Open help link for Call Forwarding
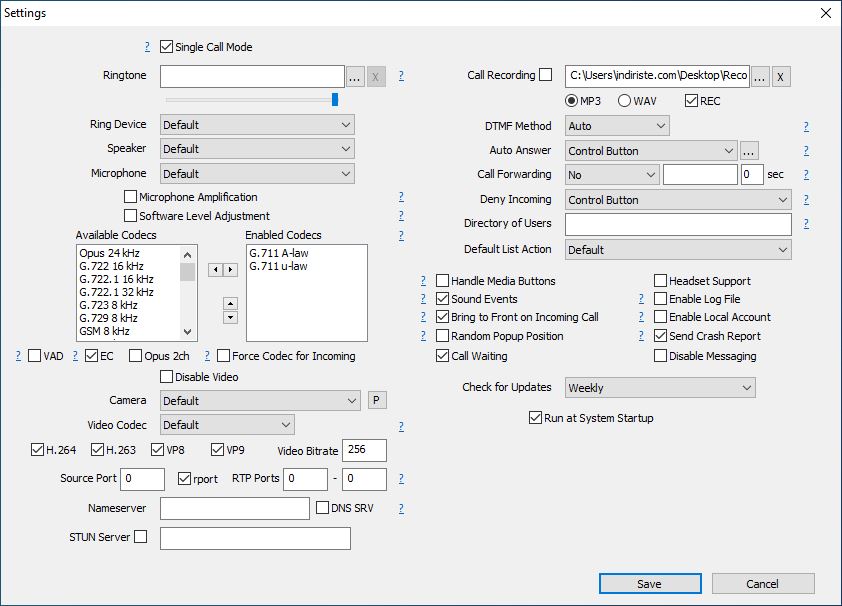842x606 pixels. click(x=806, y=174)
